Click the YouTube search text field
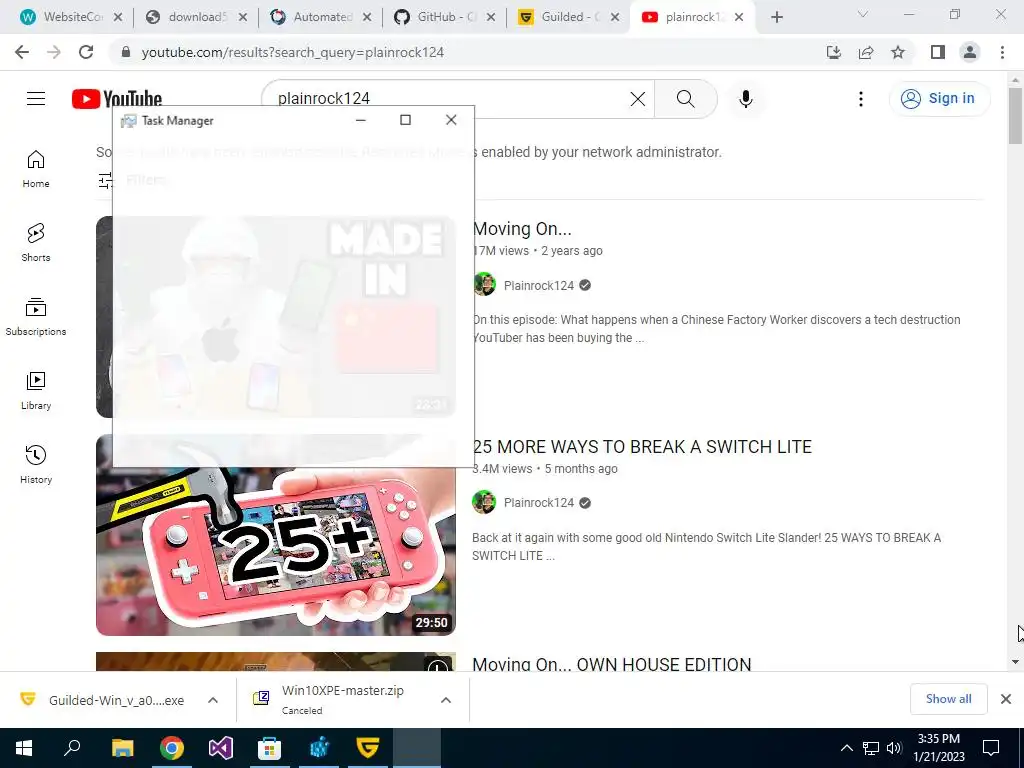Screen dimensions: 1024x768 pyautogui.click(x=451, y=99)
